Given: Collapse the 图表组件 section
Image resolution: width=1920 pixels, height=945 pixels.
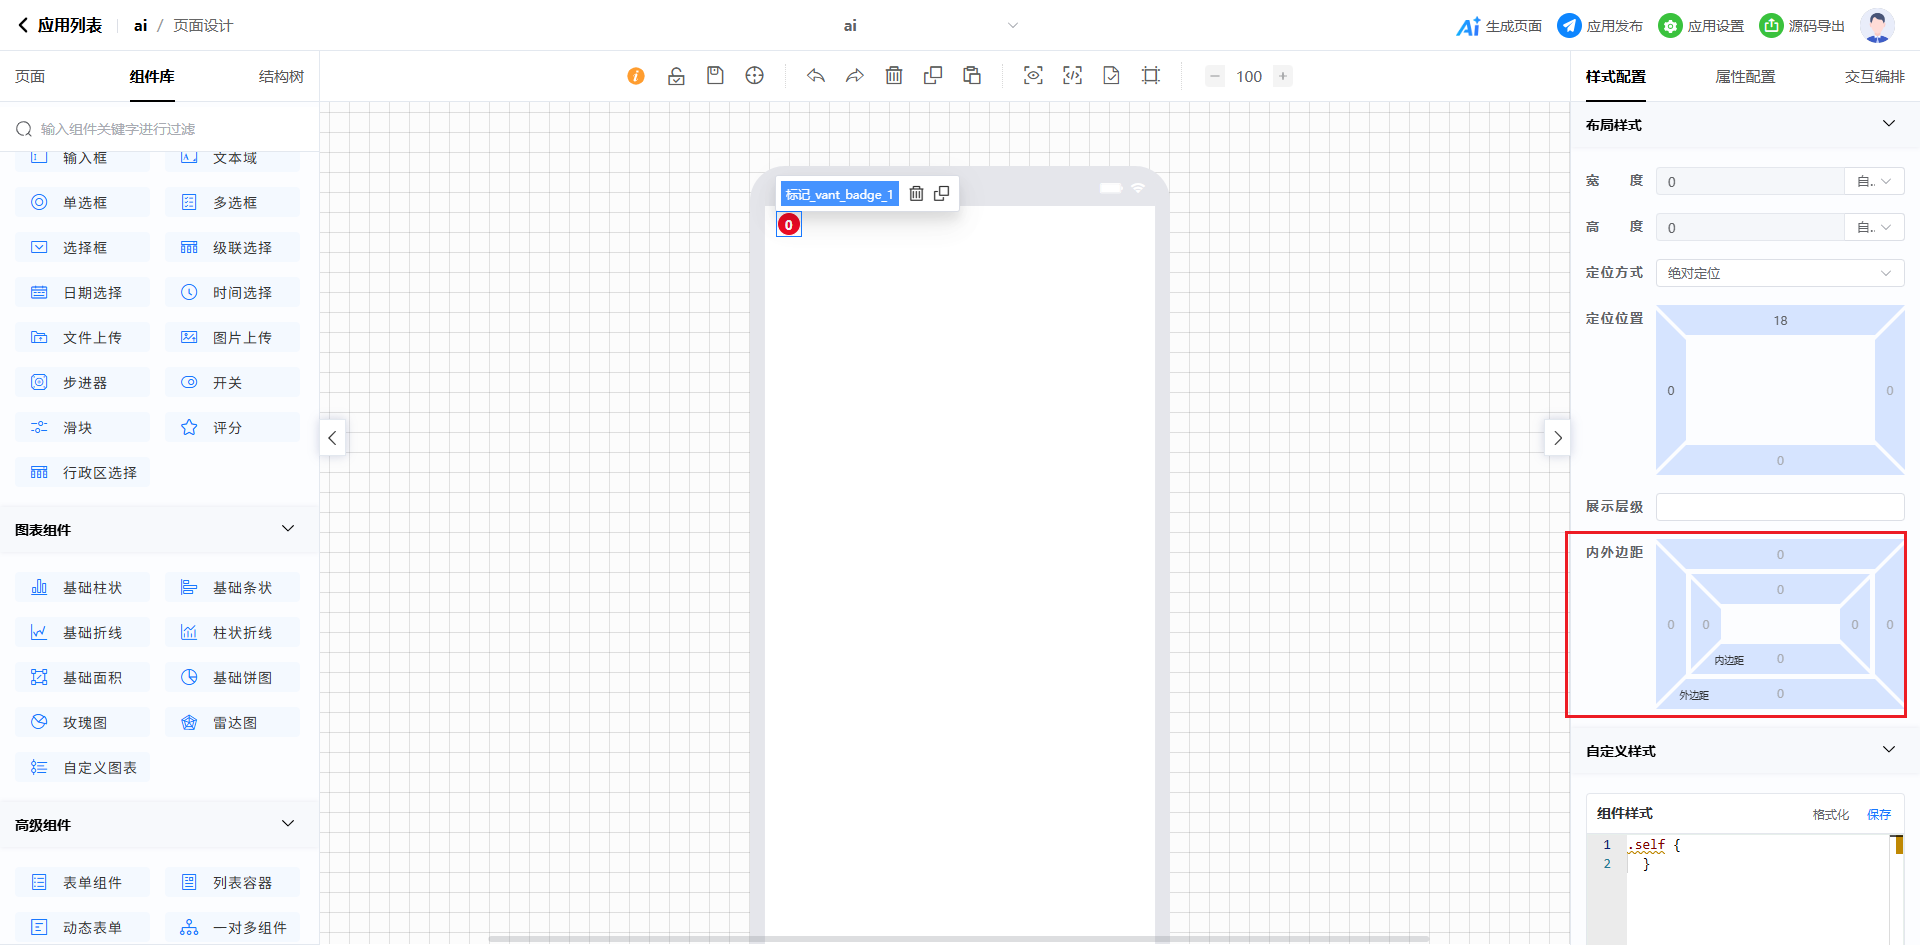Looking at the screenshot, I should (288, 529).
